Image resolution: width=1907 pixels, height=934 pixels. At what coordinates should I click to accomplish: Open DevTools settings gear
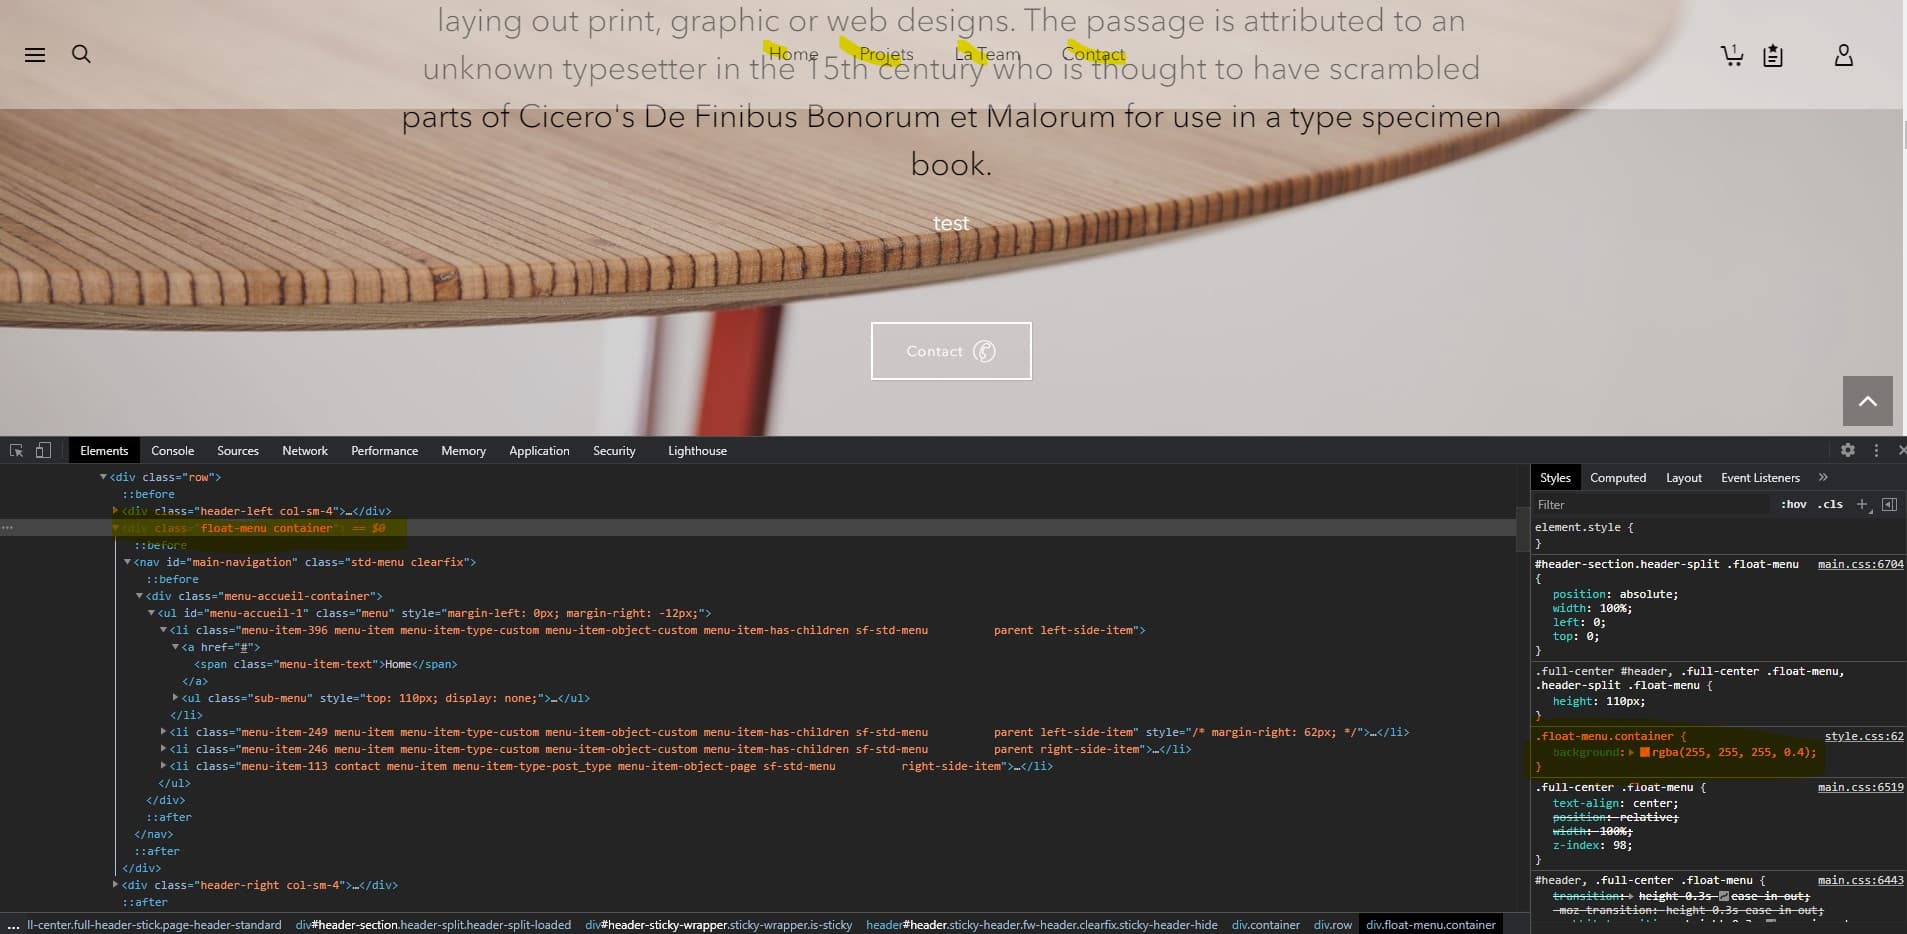point(1848,450)
